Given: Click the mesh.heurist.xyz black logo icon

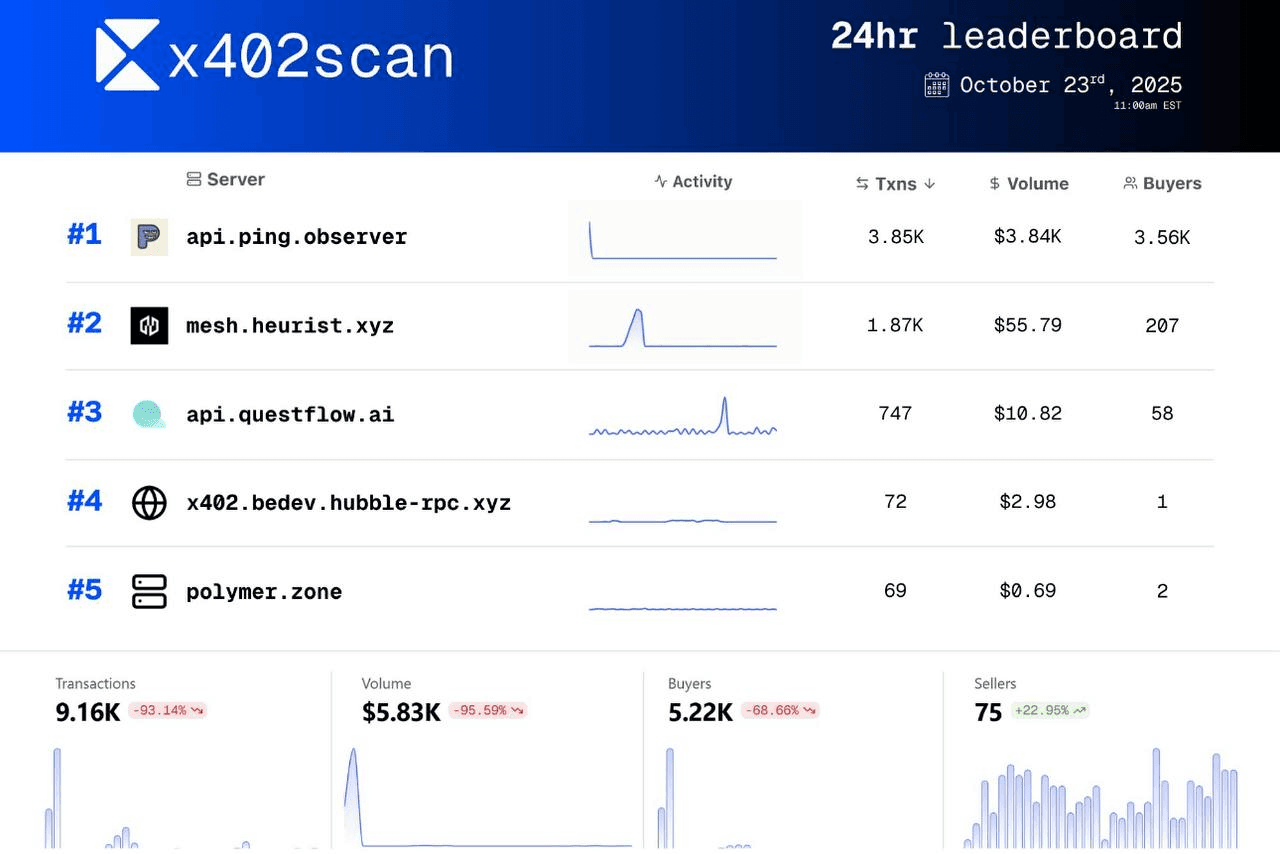Looking at the screenshot, I should point(149,325).
